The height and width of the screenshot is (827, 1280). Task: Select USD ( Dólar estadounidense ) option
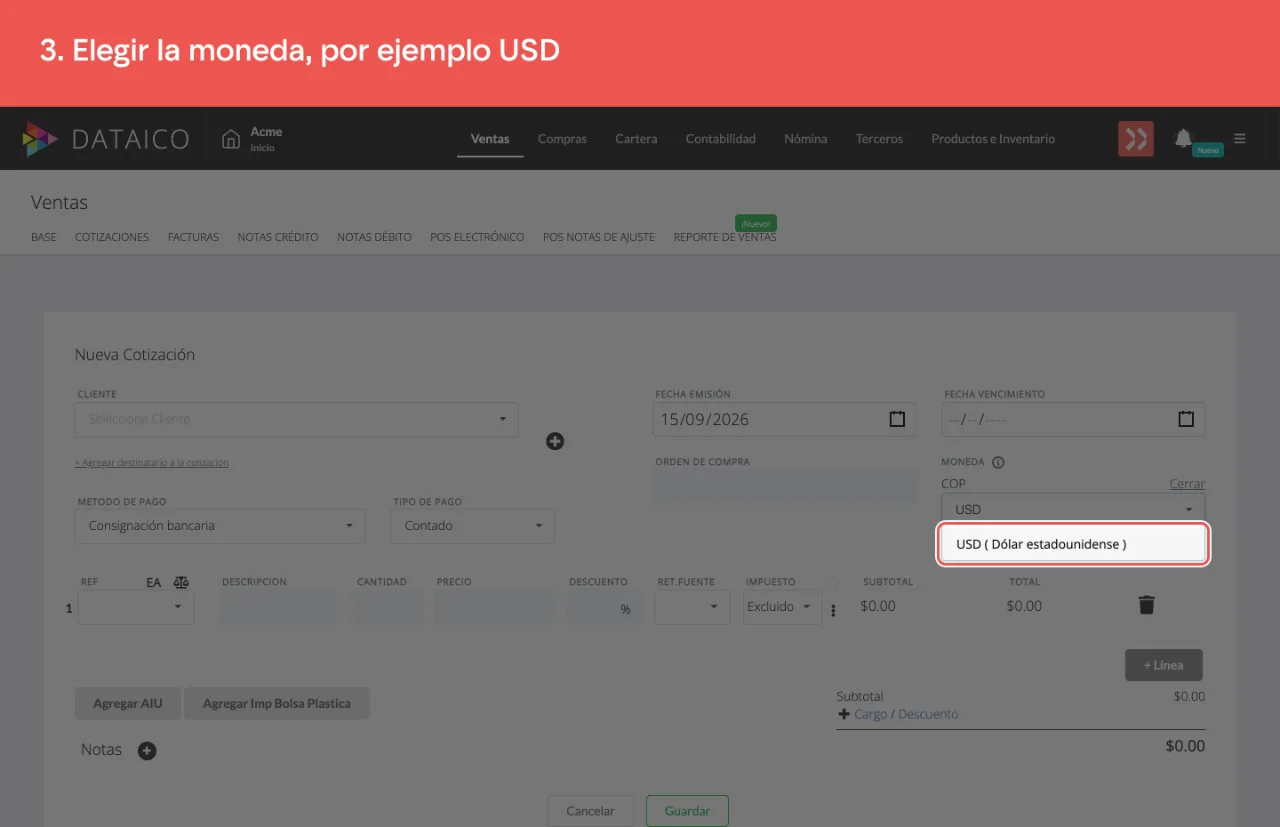pyautogui.click(x=1073, y=544)
